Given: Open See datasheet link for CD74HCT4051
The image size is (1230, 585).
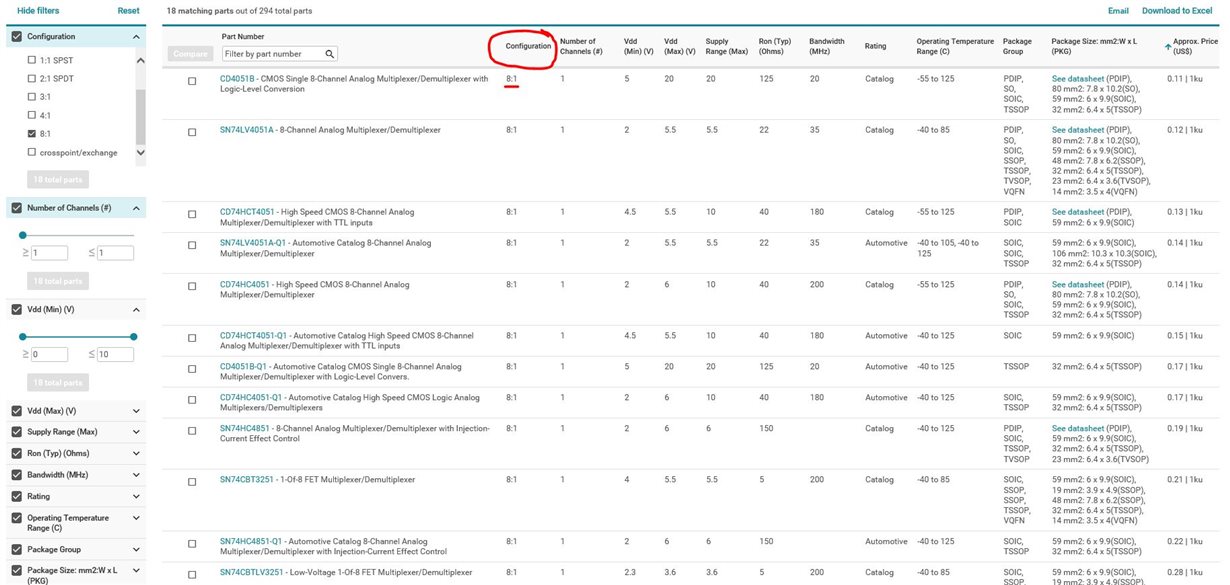Looking at the screenshot, I should coord(1078,212).
